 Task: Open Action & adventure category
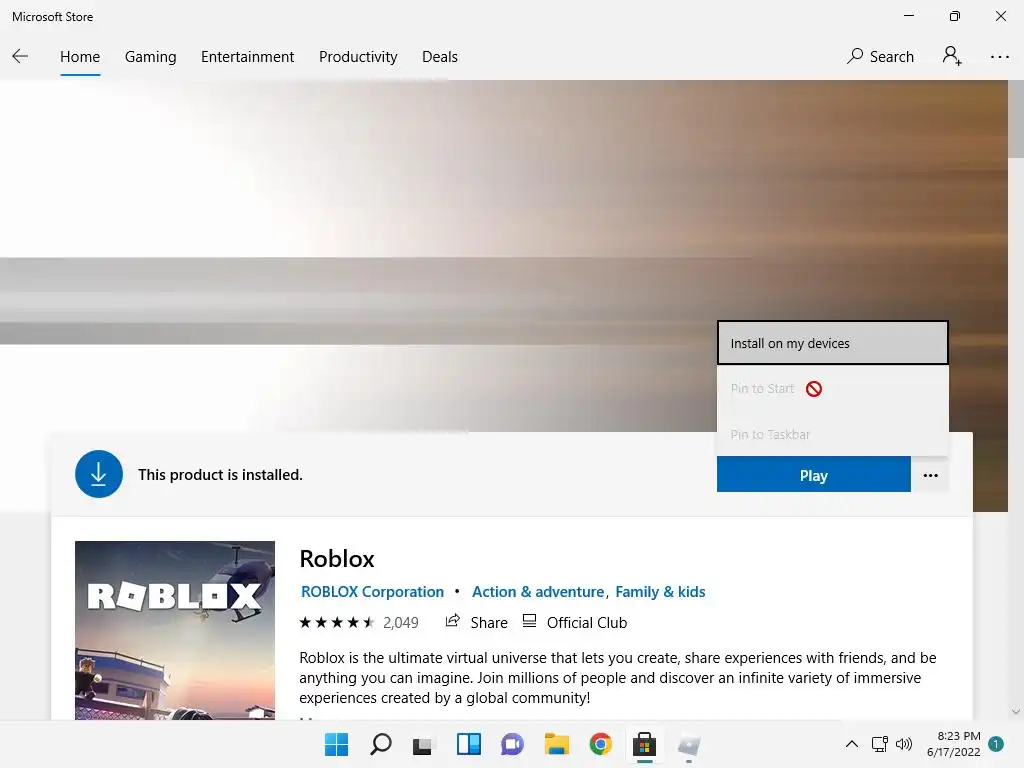[538, 592]
